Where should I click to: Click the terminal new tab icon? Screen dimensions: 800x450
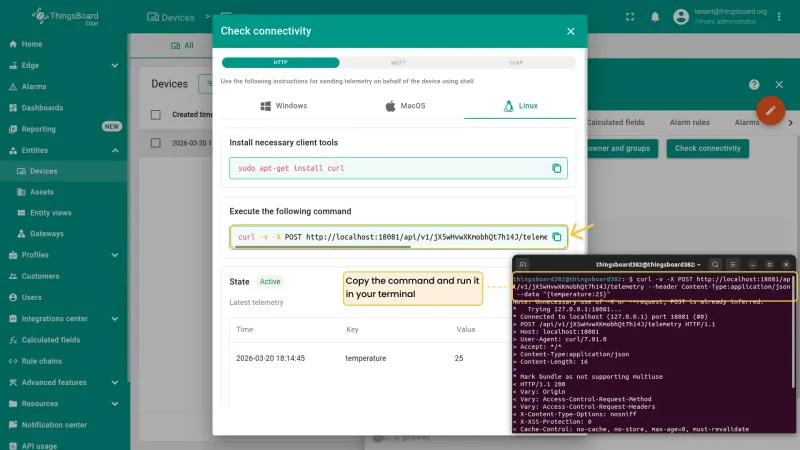(x=523, y=264)
